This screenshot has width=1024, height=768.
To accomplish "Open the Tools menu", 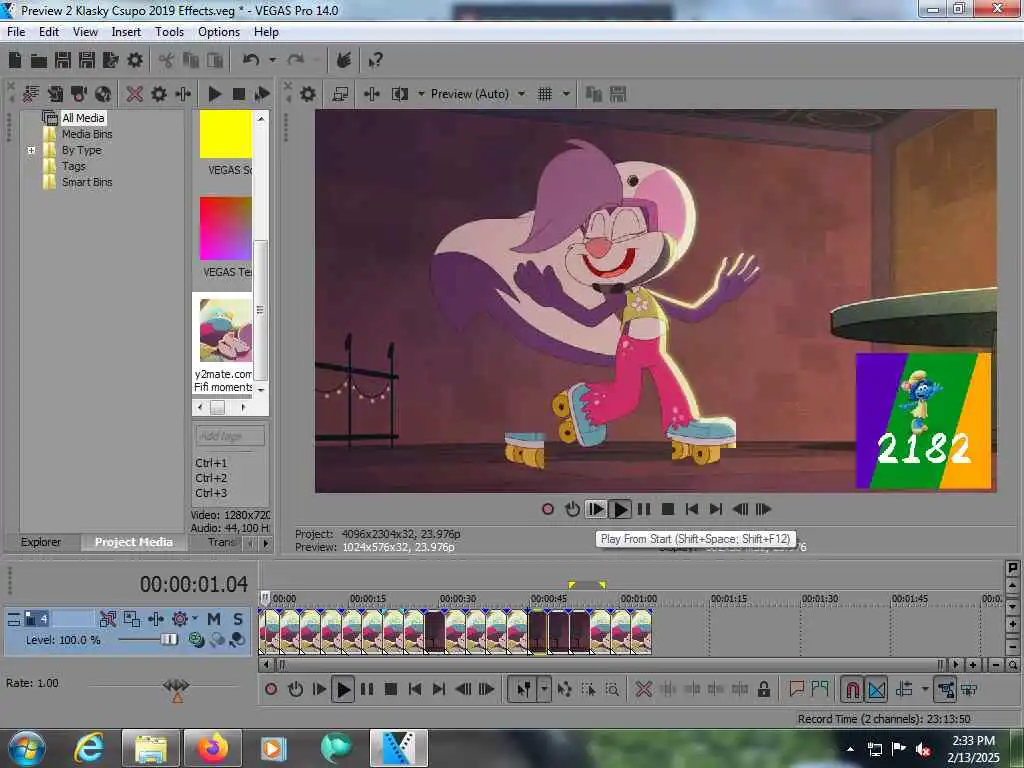I will point(169,32).
